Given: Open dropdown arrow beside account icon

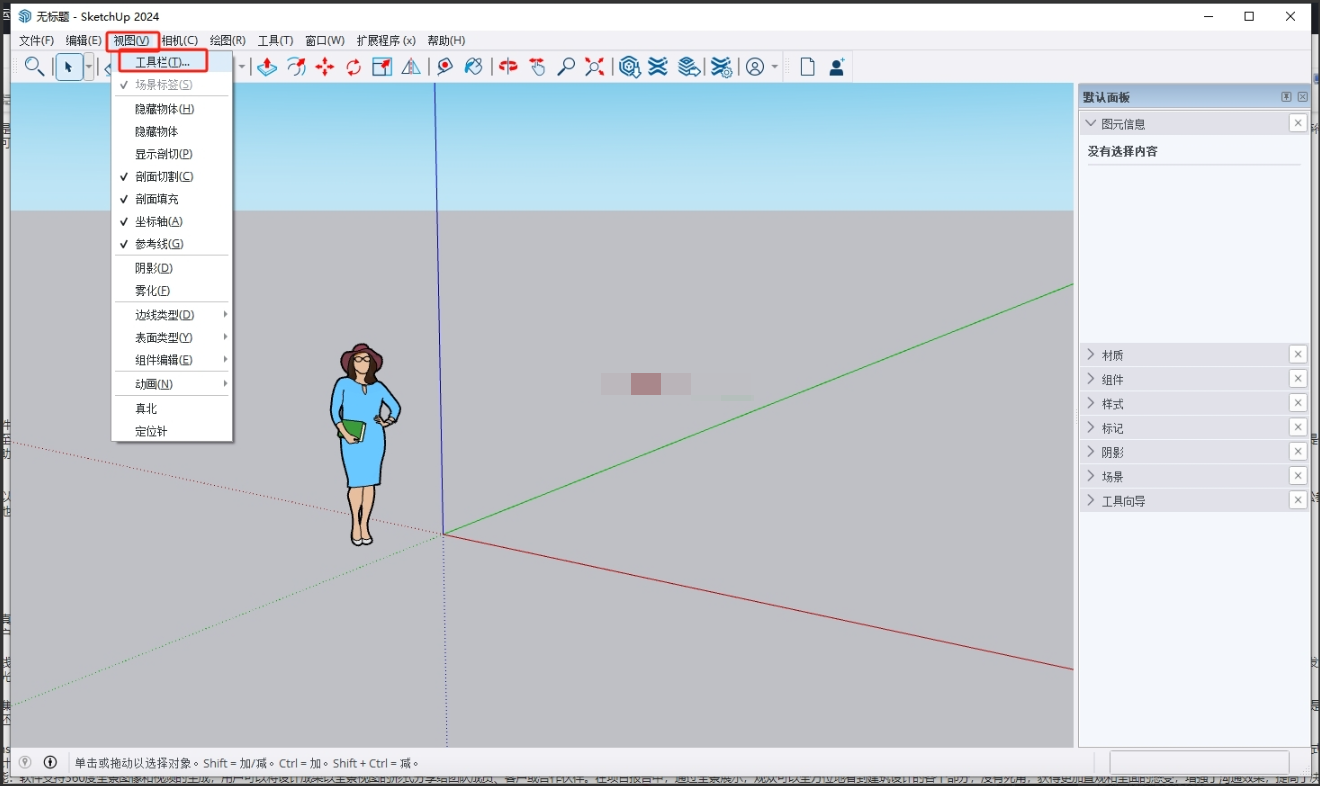Looking at the screenshot, I should 775,67.
